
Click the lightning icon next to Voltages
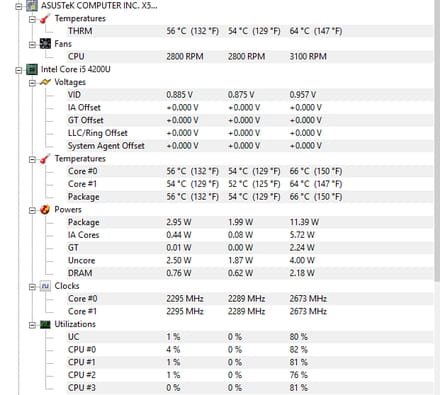45,82
